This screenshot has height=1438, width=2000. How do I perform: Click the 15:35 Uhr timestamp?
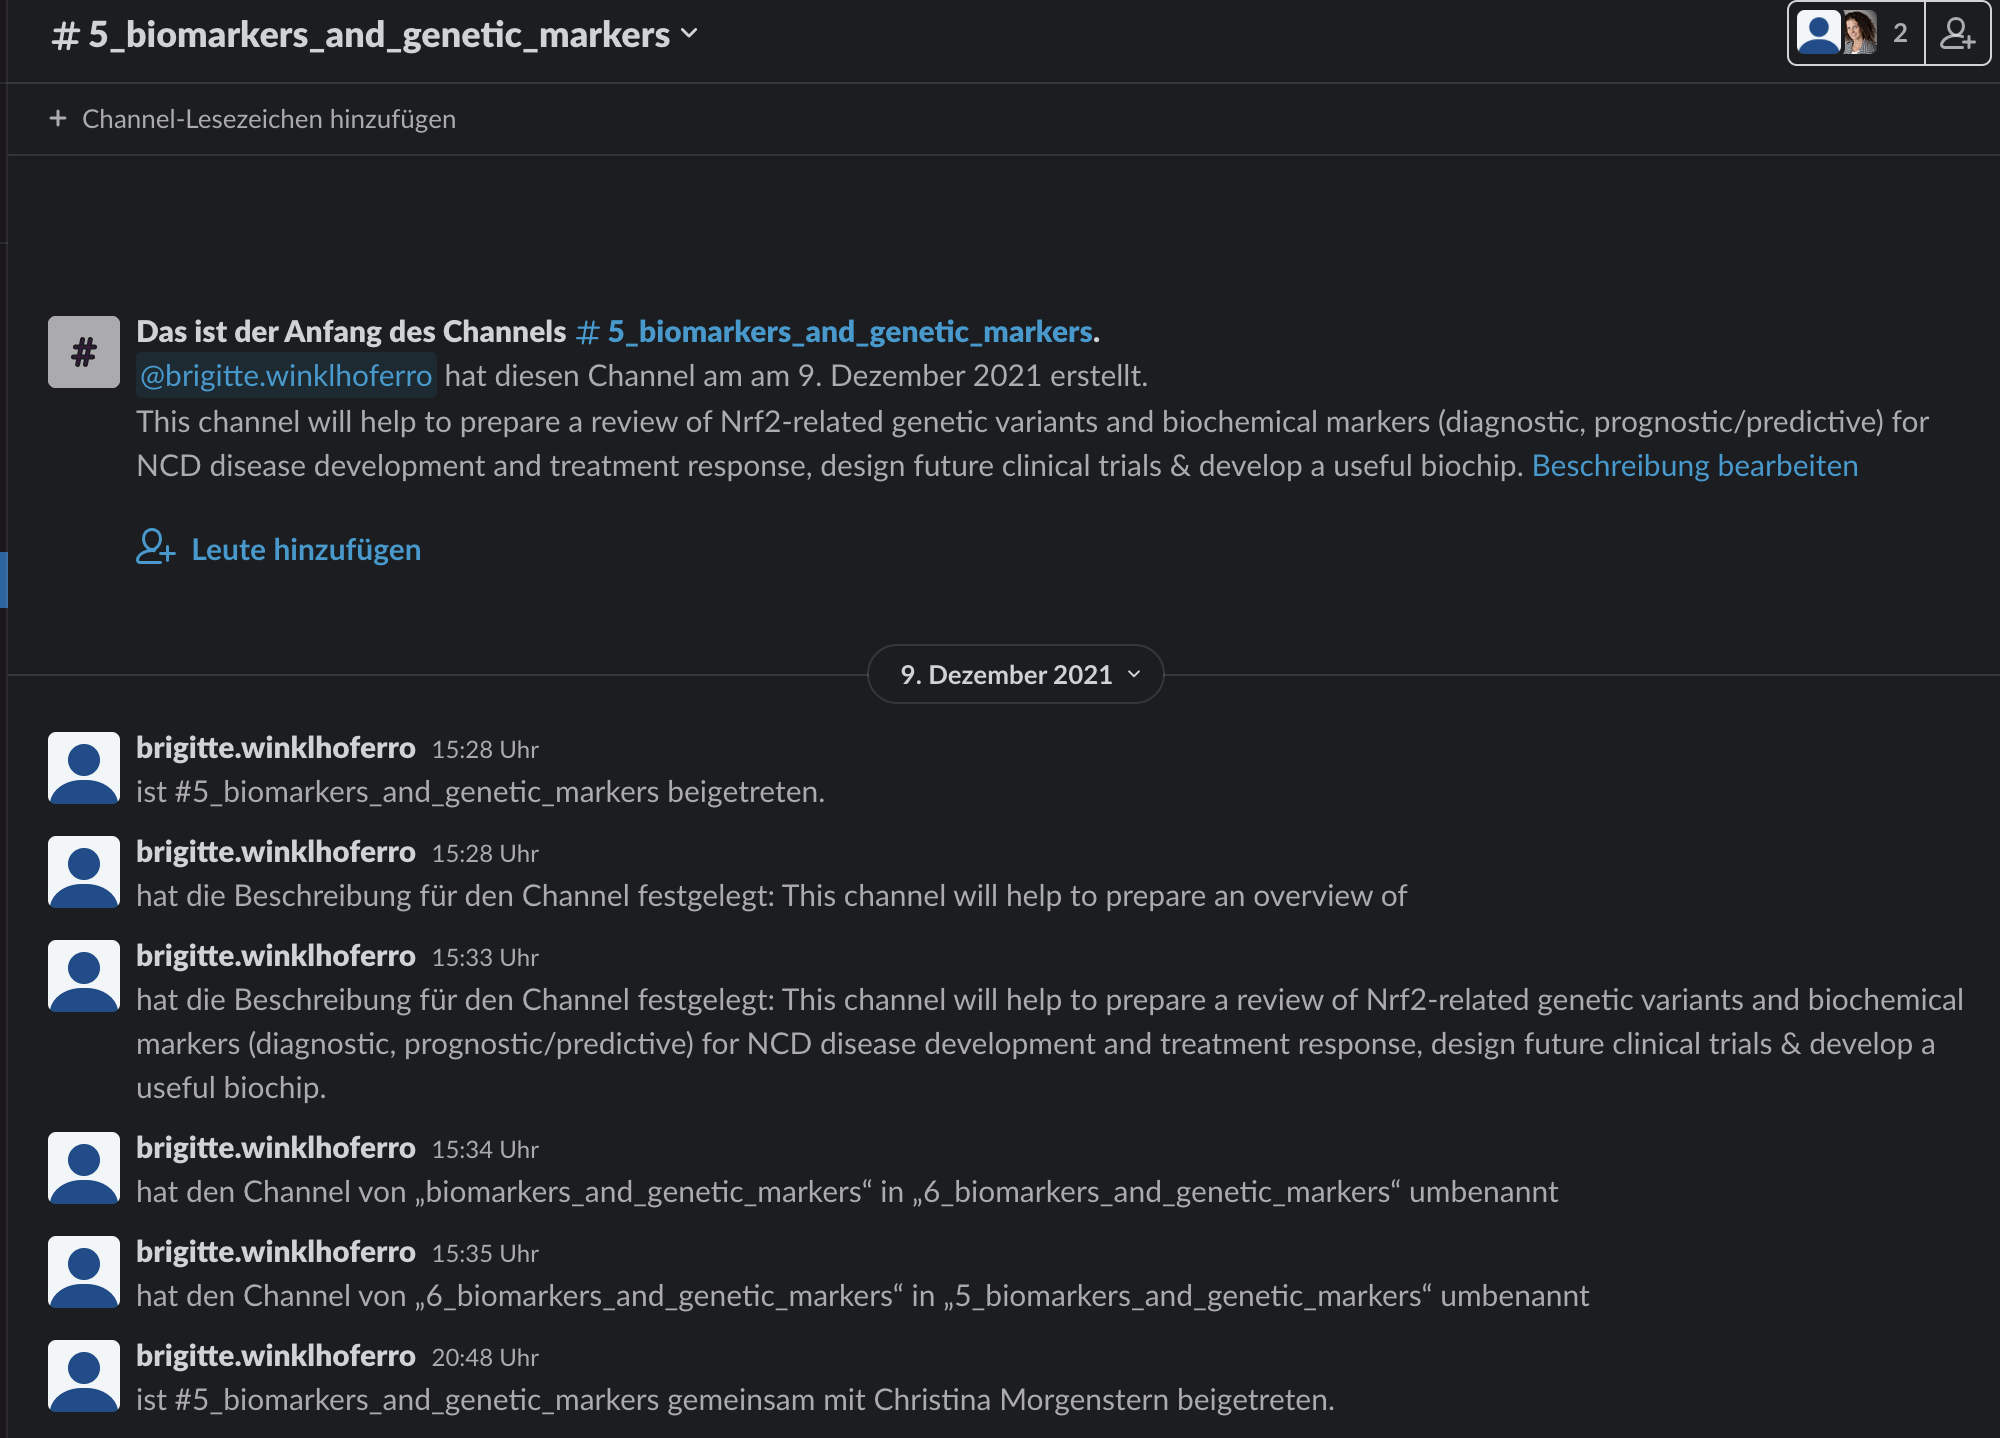pos(485,1254)
